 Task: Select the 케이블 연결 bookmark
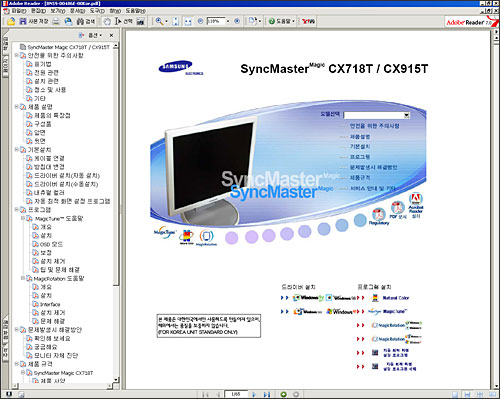(x=49, y=158)
